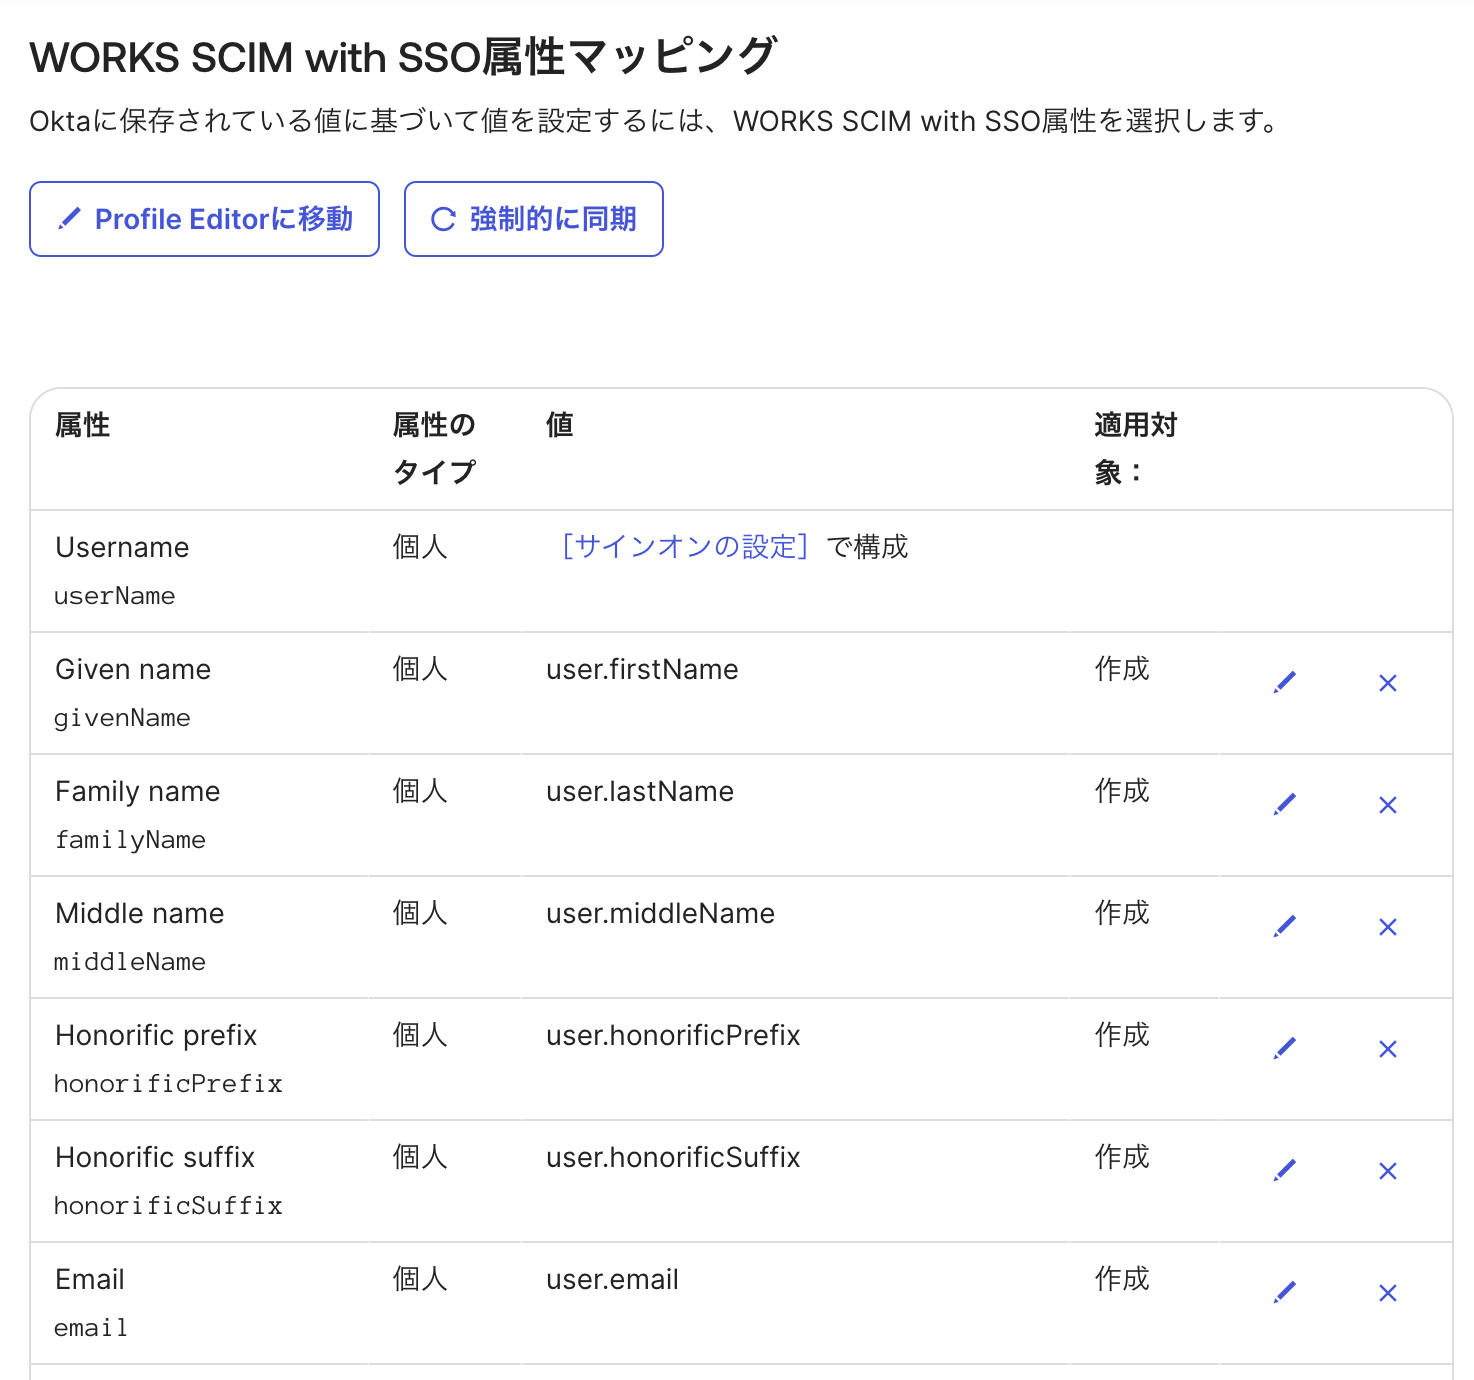Screen dimensions: 1474x1380
Task: Click the user.honorificPrefix value
Action: 673,1035
